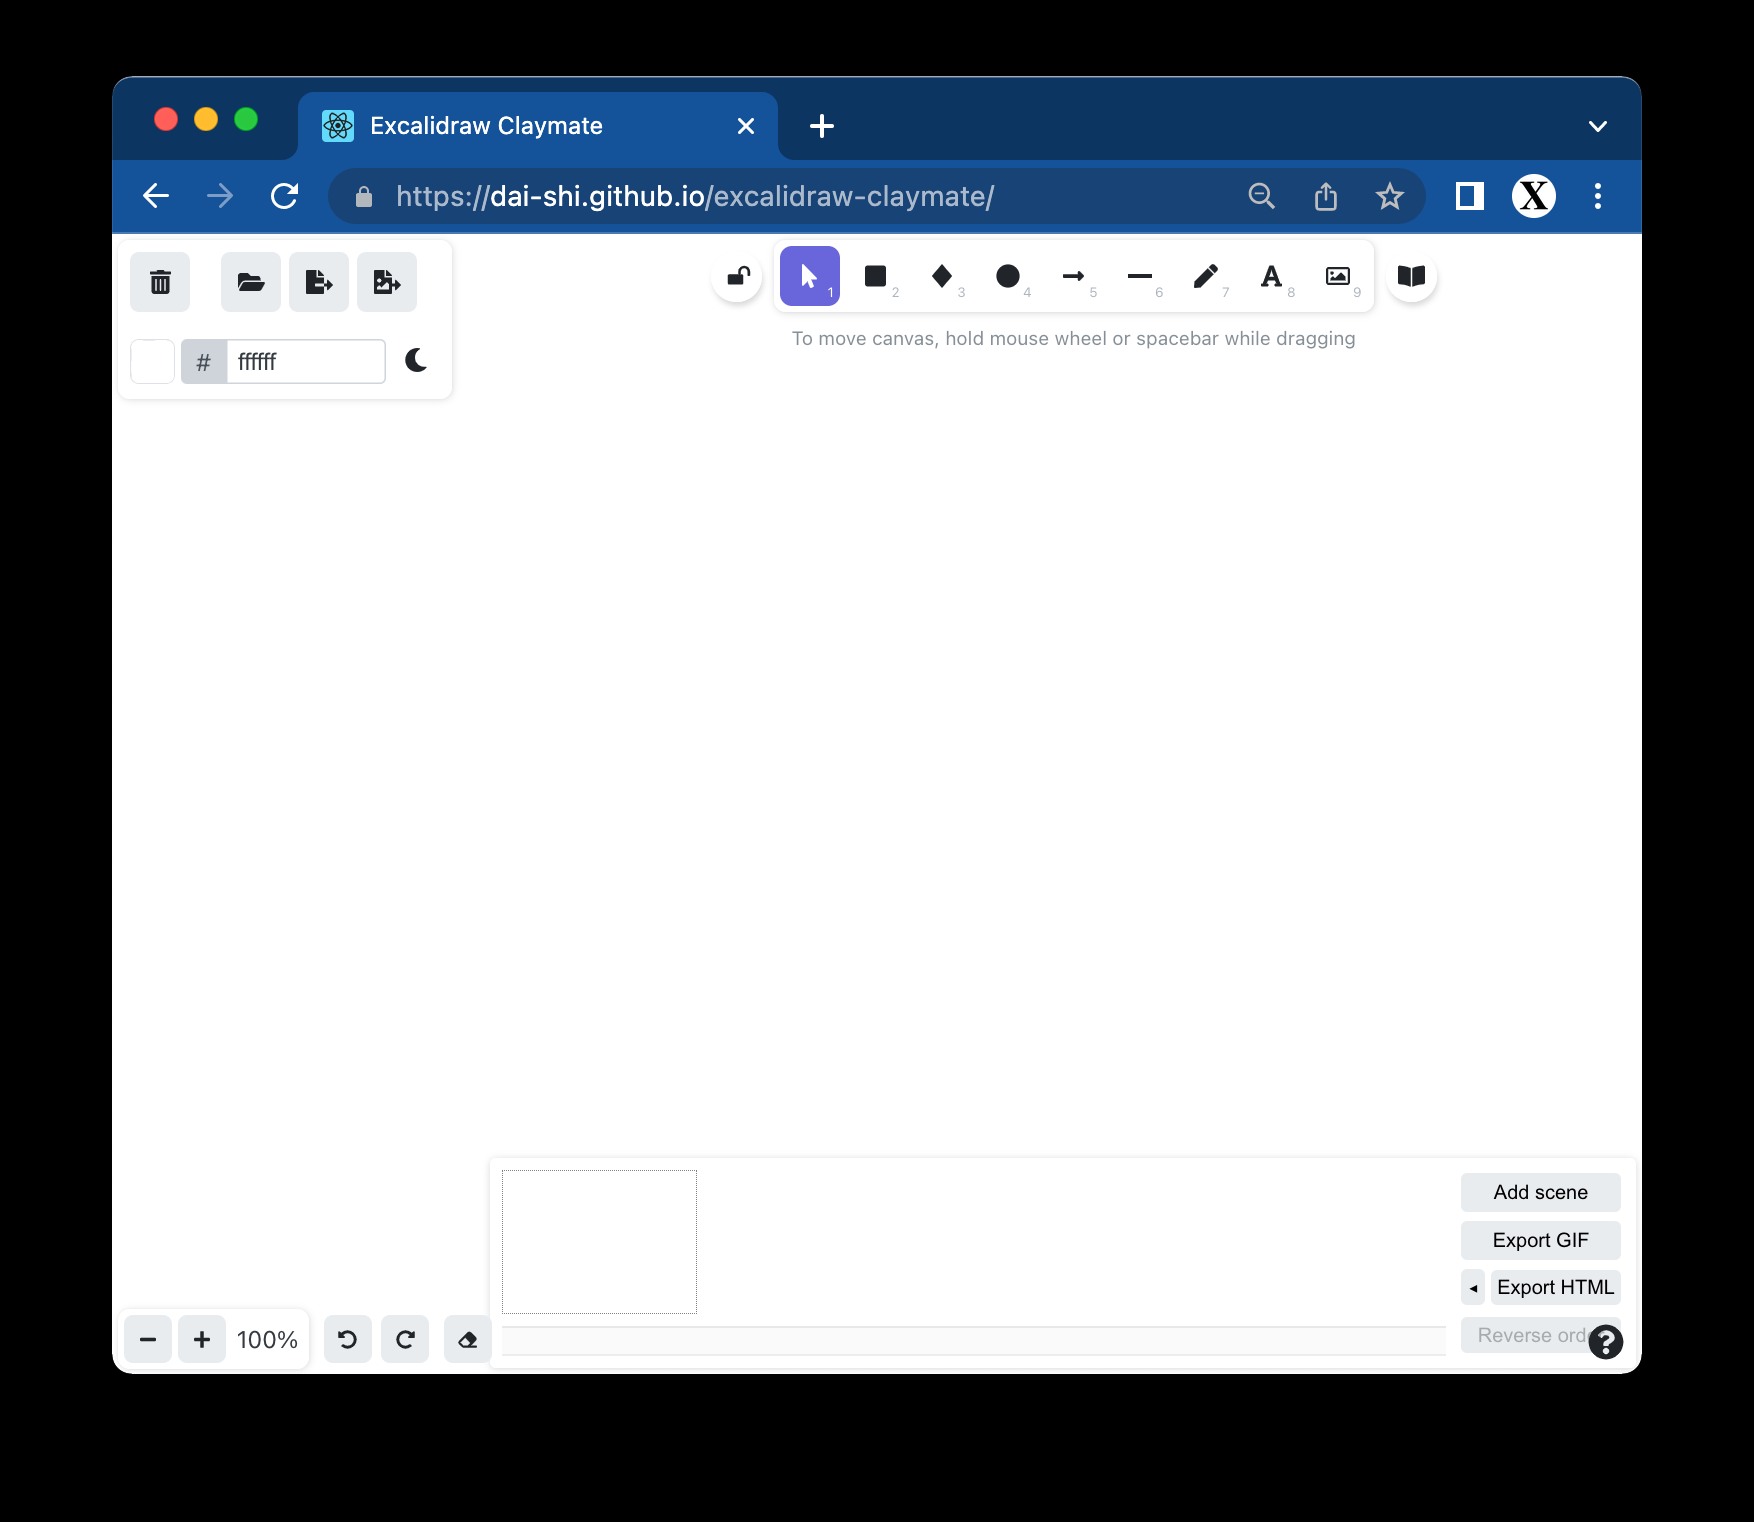Select the Insert image tool
This screenshot has width=1754, height=1522.
[x=1338, y=276]
